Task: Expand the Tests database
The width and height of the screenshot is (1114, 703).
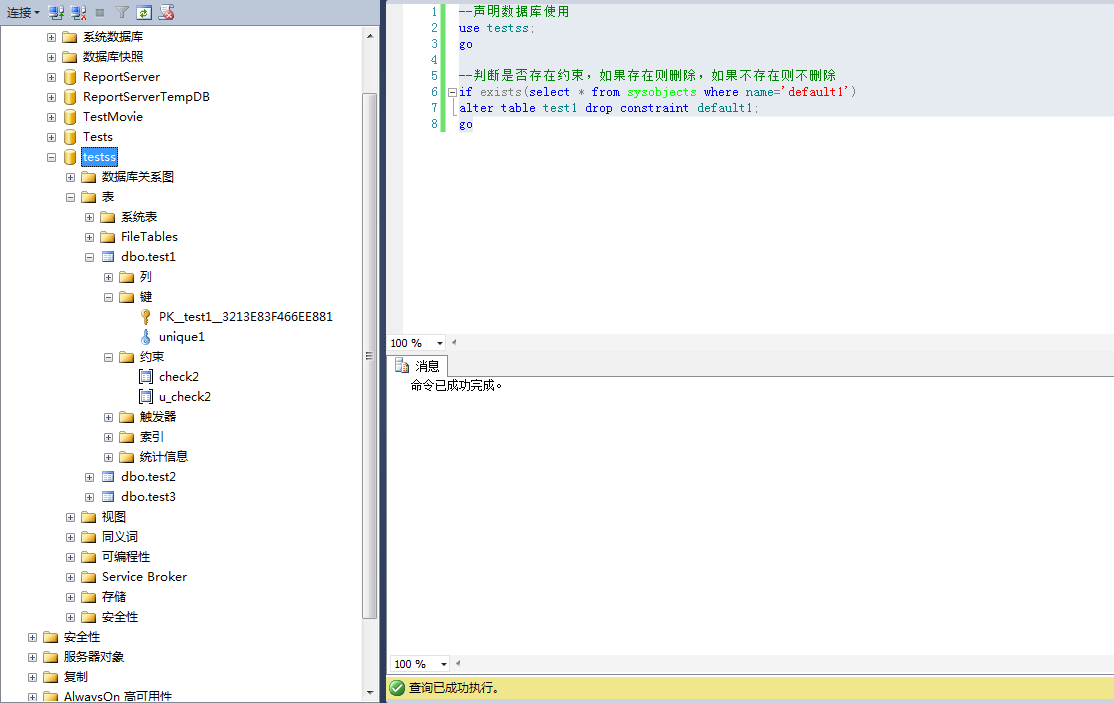Action: [x=51, y=137]
